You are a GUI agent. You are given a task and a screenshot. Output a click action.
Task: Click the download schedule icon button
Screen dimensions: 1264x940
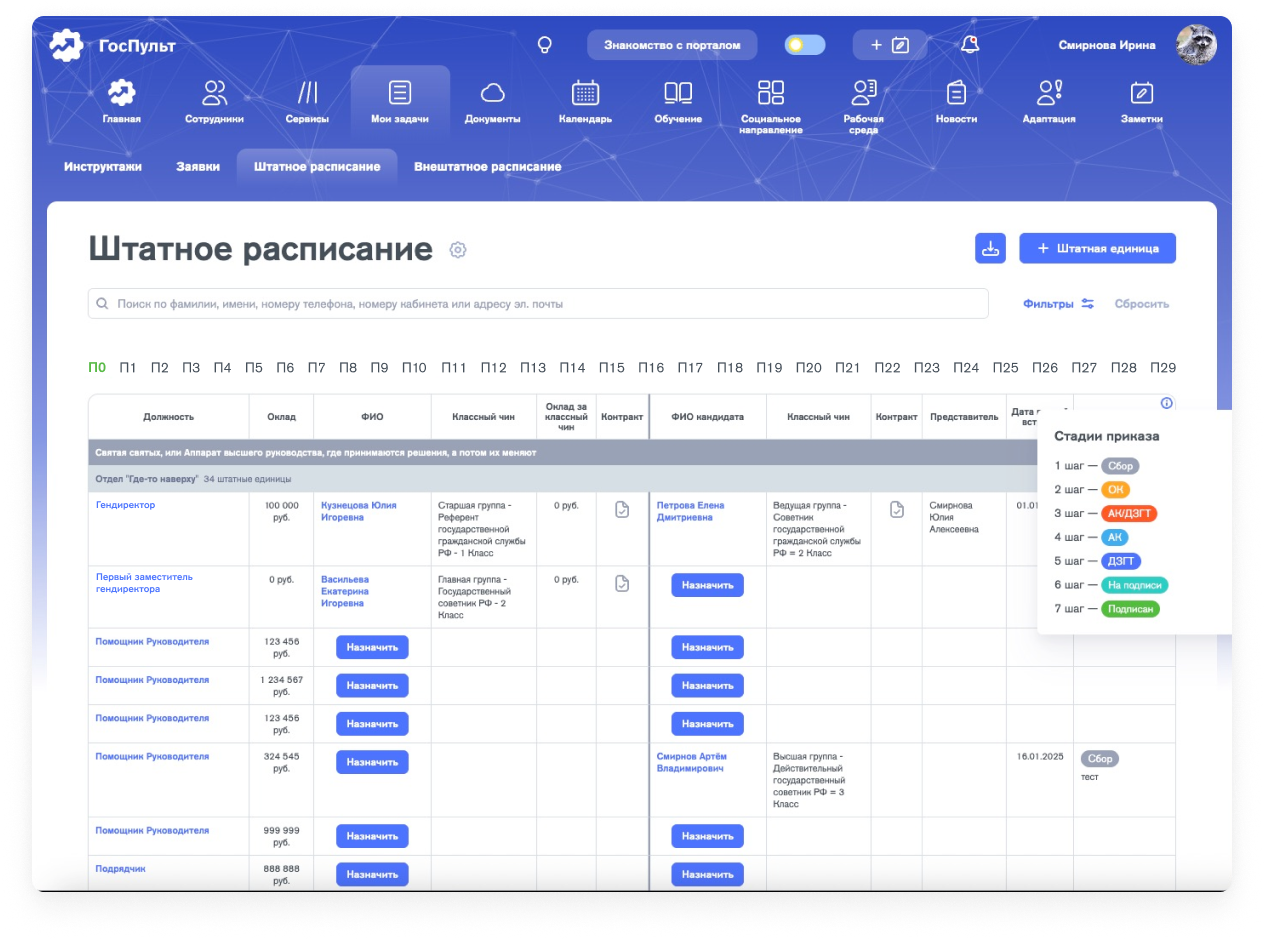[x=990, y=248]
